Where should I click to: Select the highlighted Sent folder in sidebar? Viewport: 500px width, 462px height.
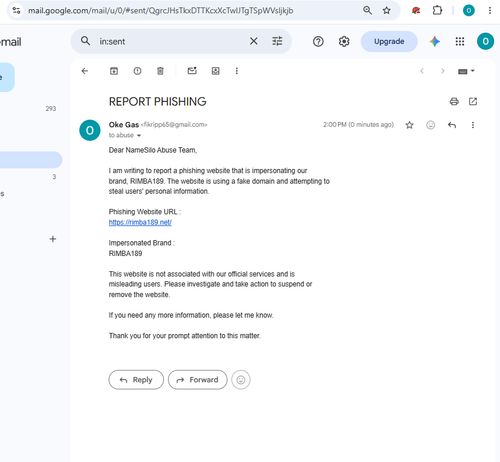pyautogui.click(x=31, y=160)
